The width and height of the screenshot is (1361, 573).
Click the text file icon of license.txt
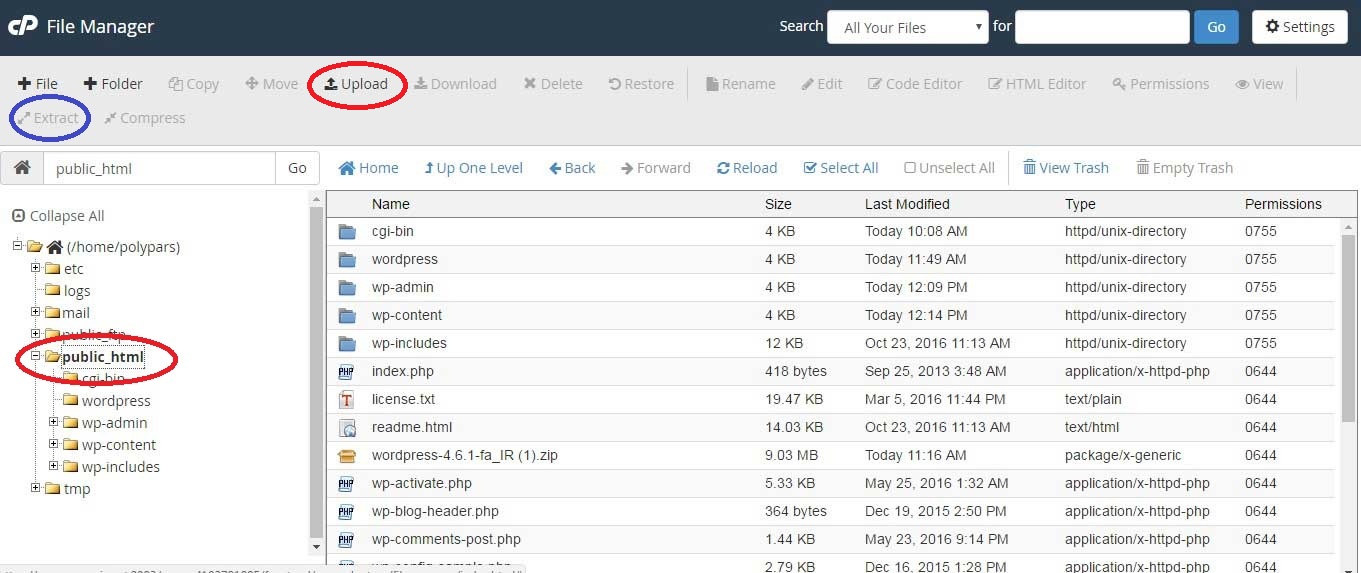point(347,400)
